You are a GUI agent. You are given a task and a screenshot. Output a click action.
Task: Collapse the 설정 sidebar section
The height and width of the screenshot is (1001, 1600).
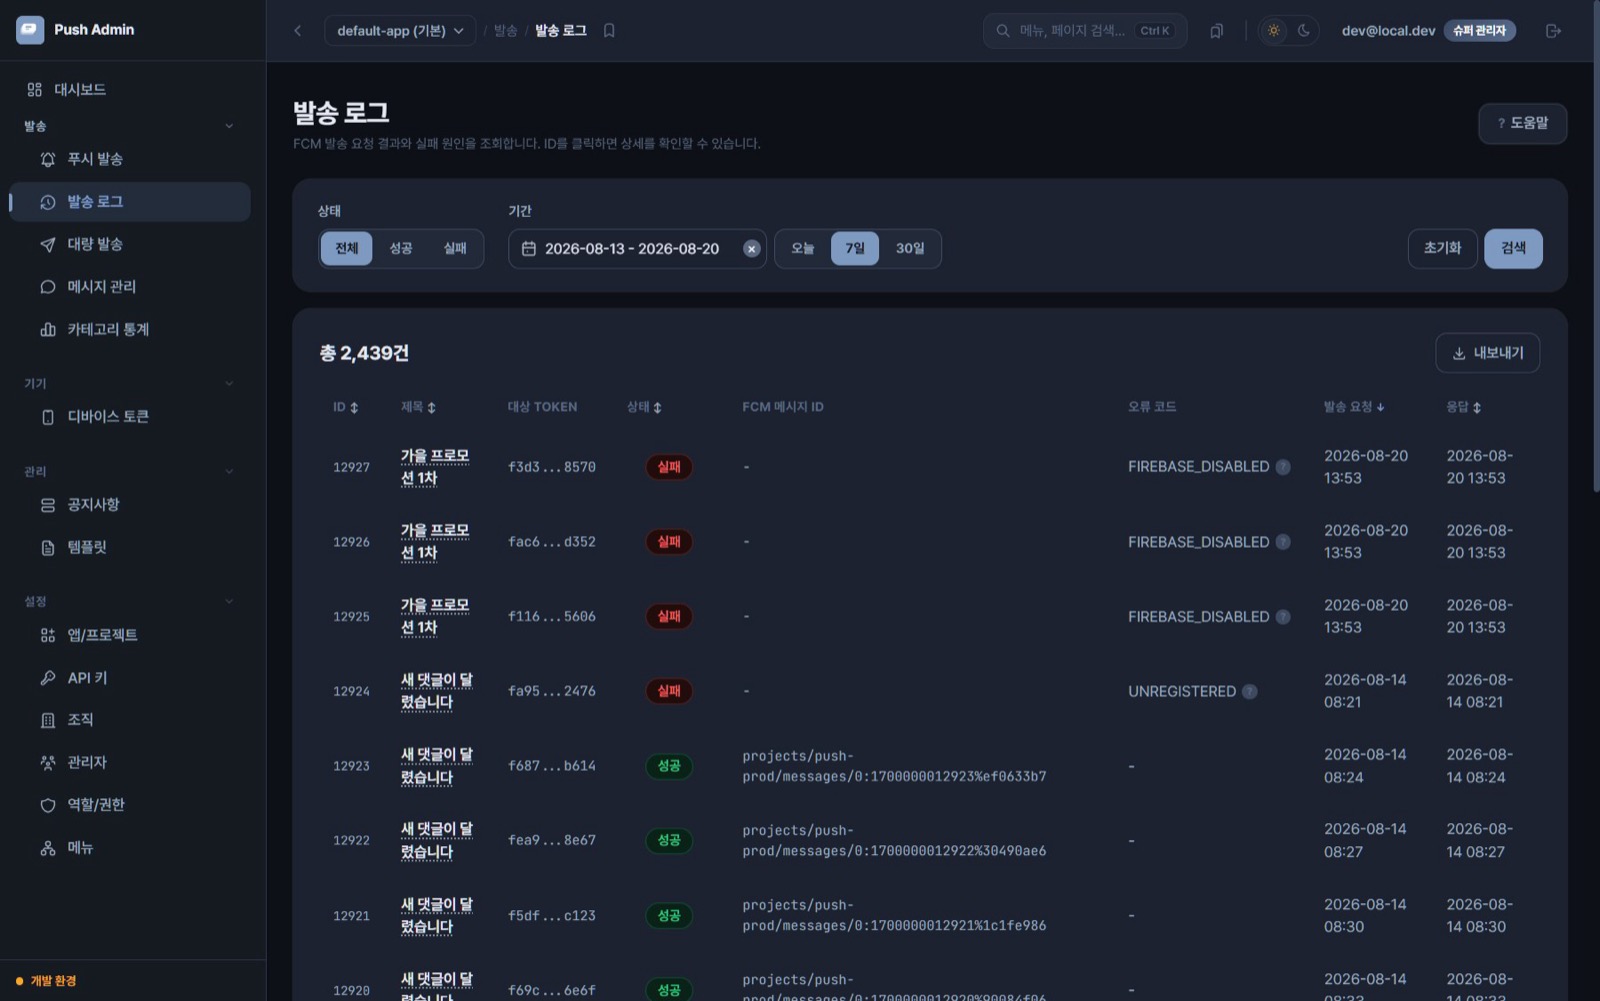click(x=229, y=601)
